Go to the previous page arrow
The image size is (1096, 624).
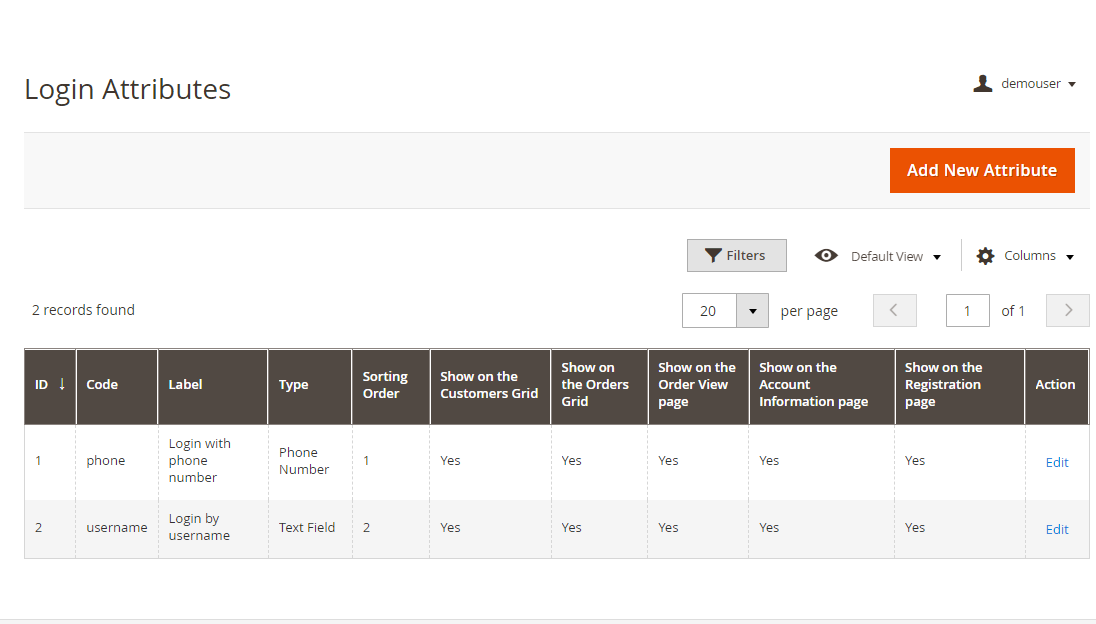895,310
